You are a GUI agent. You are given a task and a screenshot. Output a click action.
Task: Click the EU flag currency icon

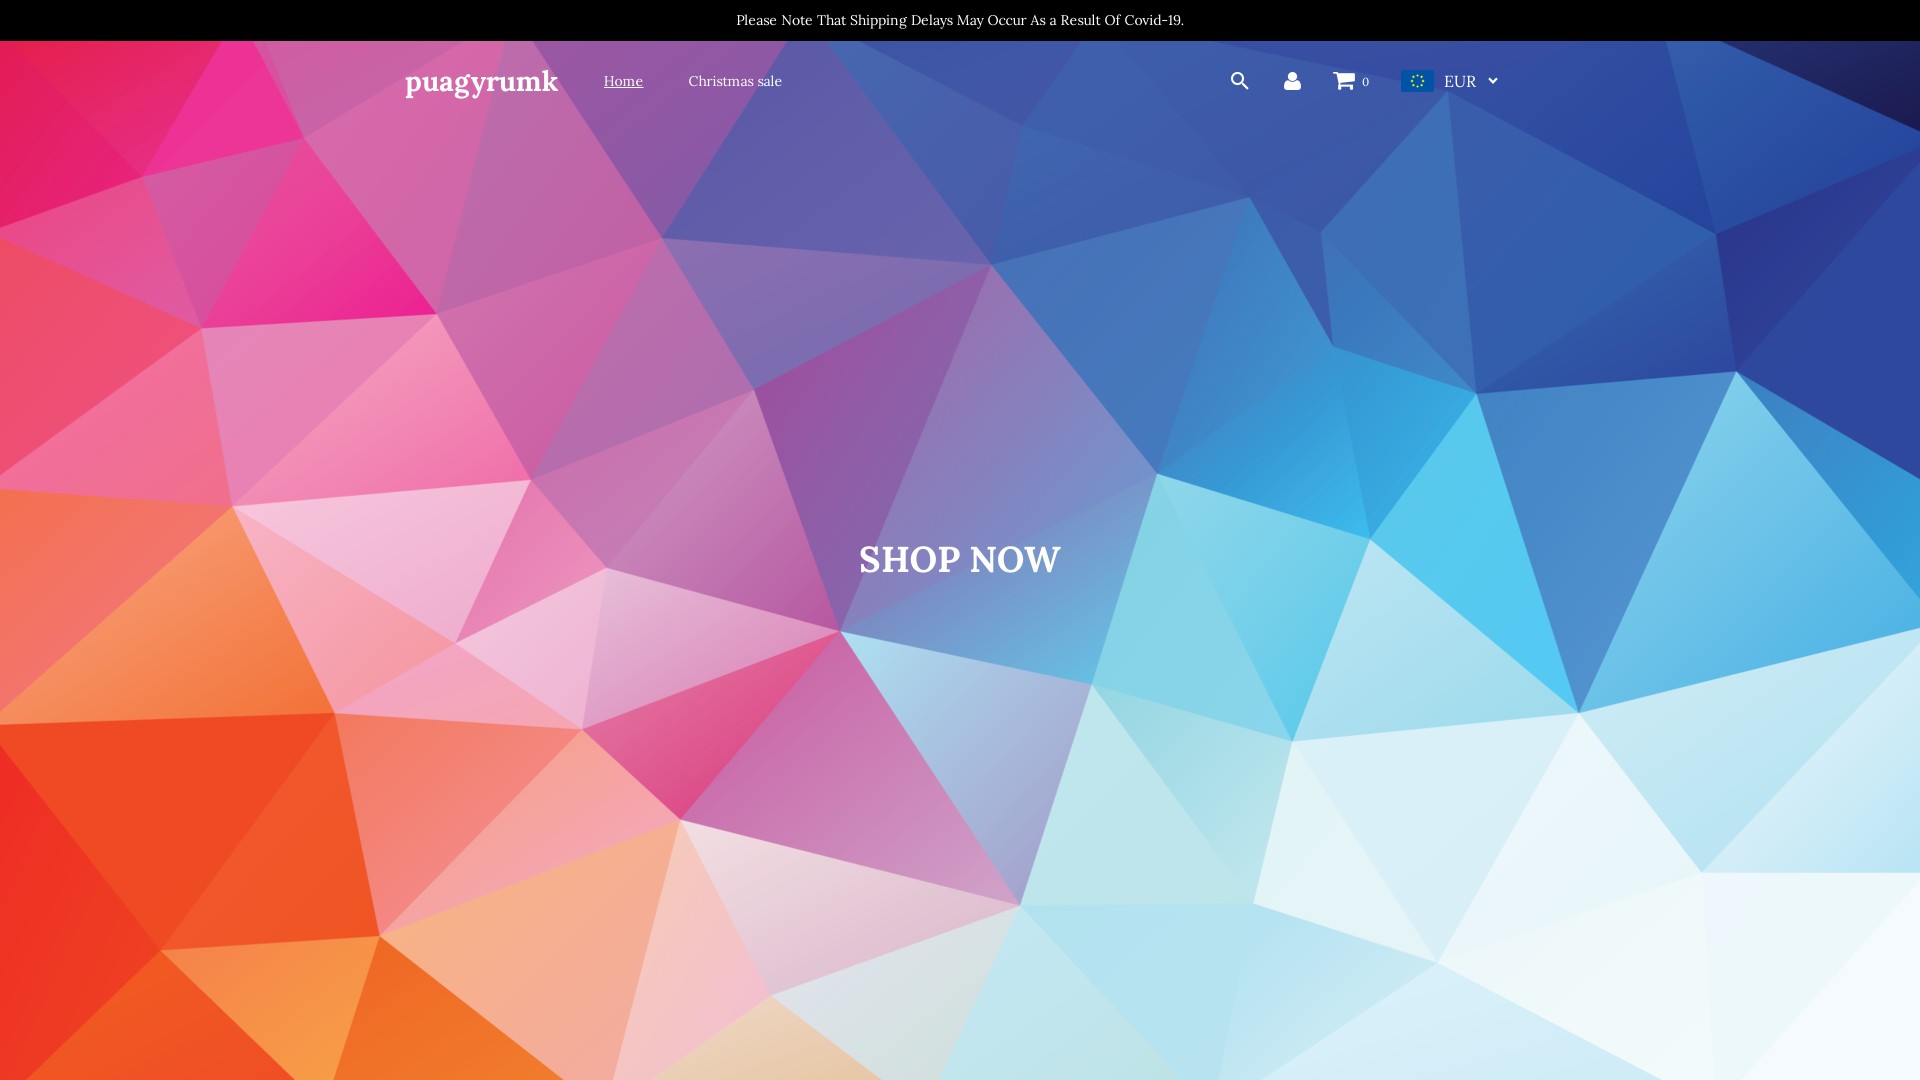1417,81
